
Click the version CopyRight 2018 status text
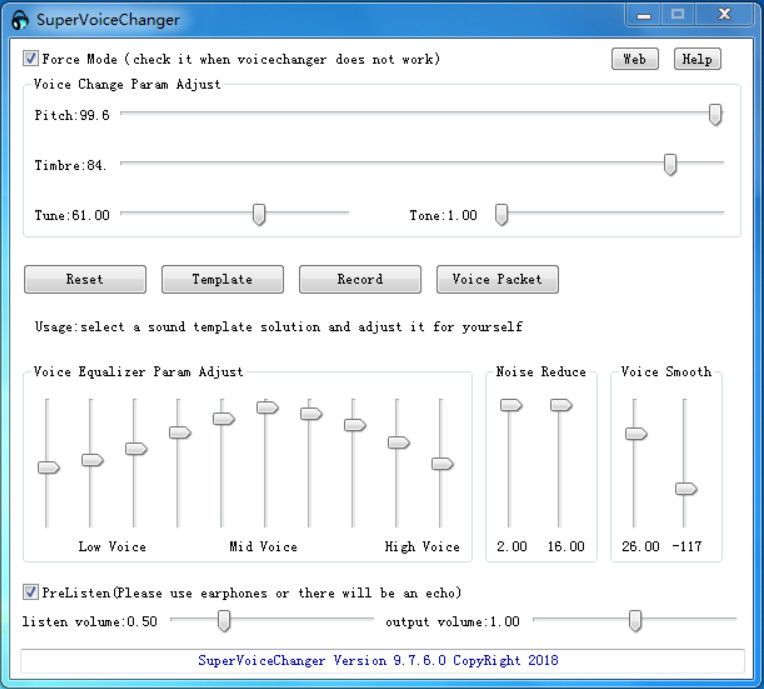[x=378, y=660]
